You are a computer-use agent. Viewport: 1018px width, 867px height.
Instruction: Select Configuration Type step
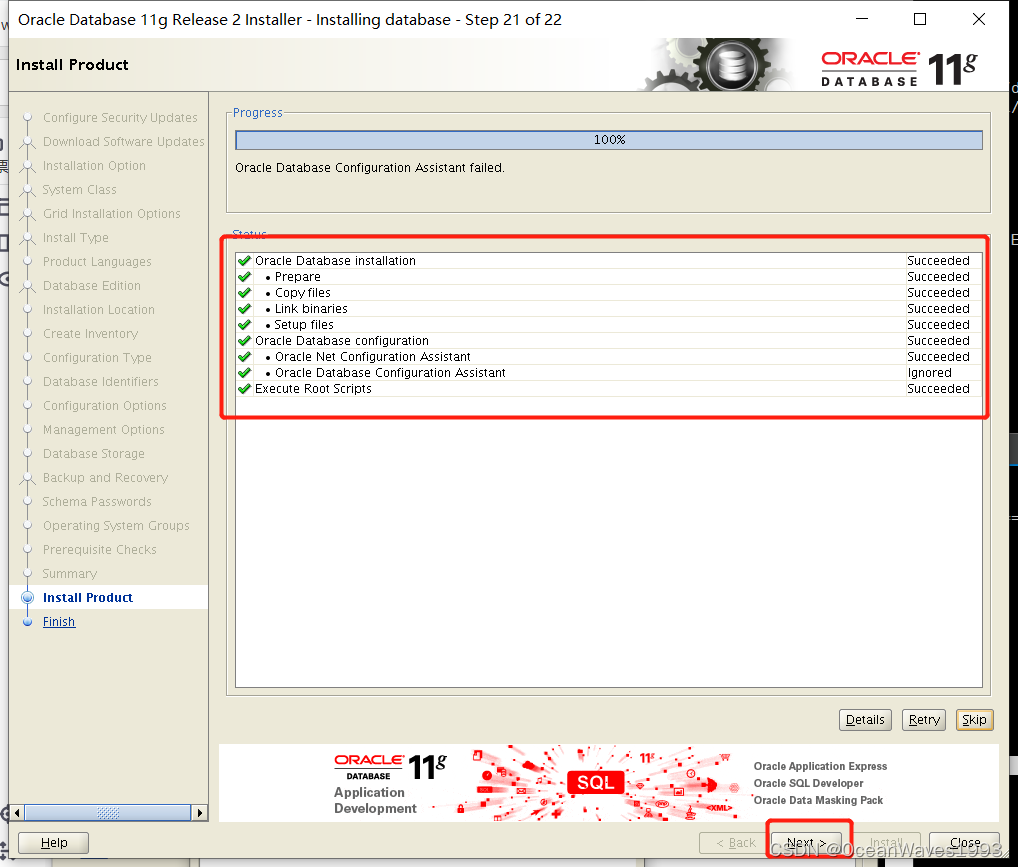pos(97,357)
